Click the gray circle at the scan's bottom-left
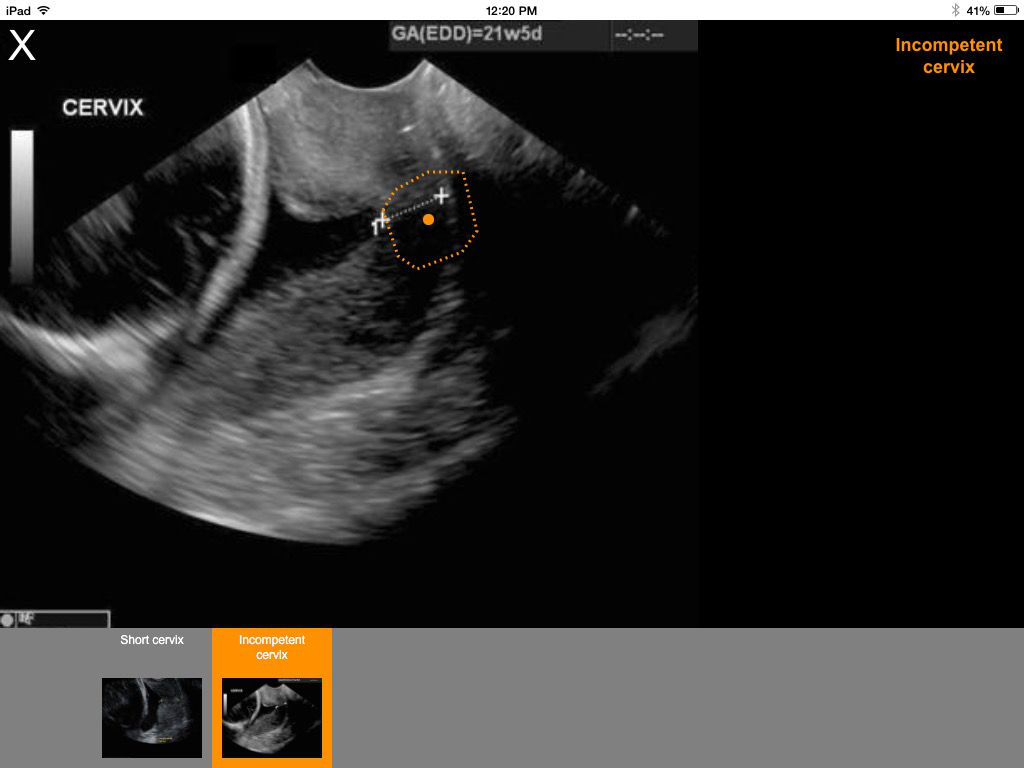1024x768 pixels. [8, 620]
